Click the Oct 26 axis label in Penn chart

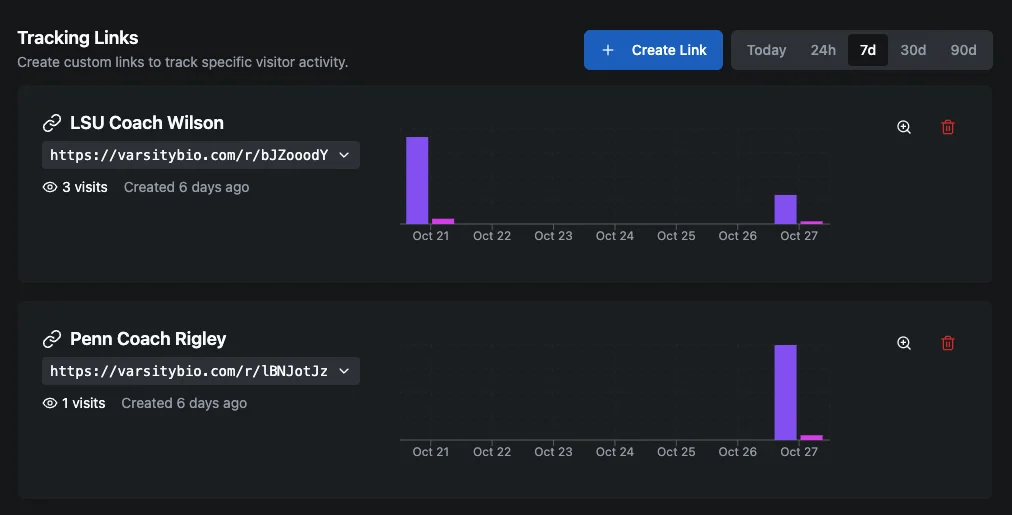point(738,452)
